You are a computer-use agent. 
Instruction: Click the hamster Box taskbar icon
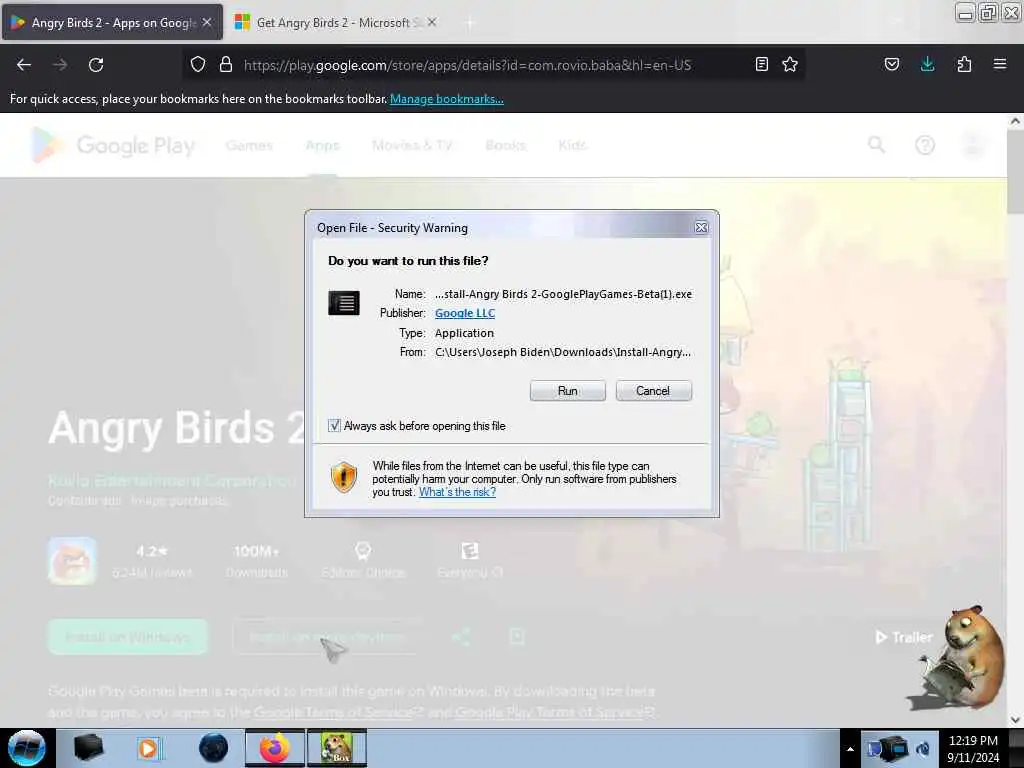click(337, 748)
